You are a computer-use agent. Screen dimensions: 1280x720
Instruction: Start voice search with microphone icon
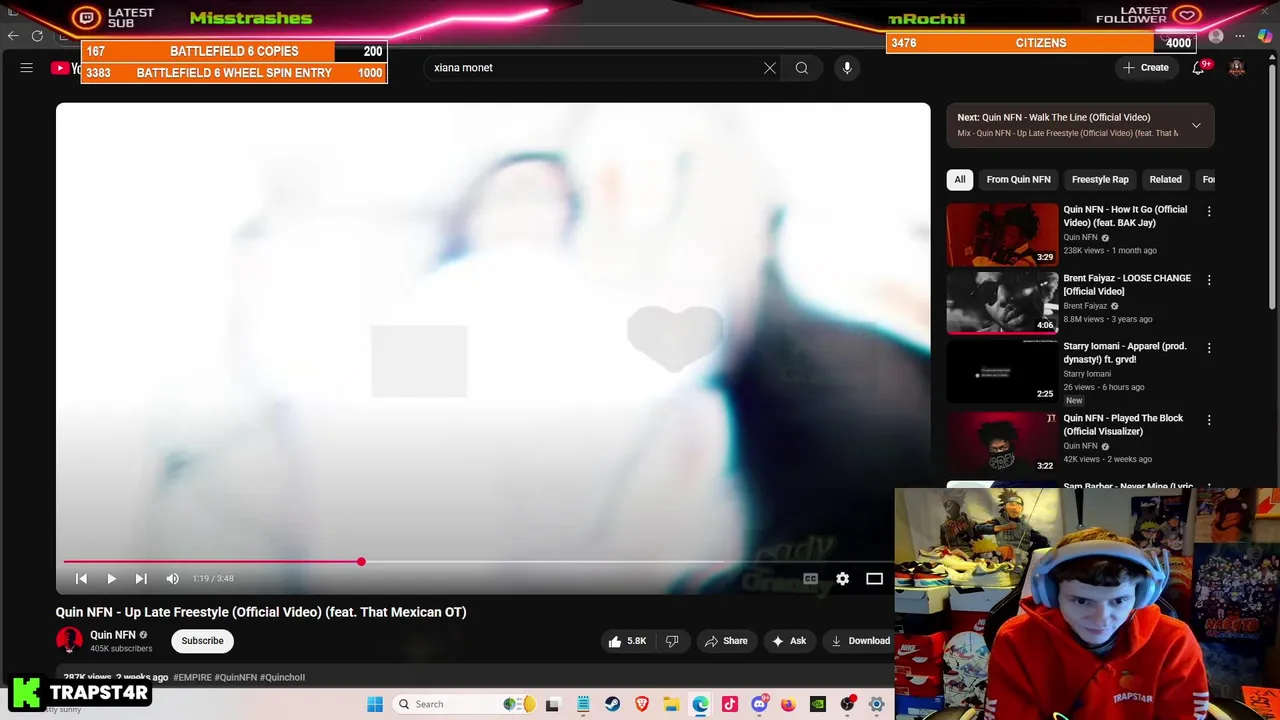847,68
